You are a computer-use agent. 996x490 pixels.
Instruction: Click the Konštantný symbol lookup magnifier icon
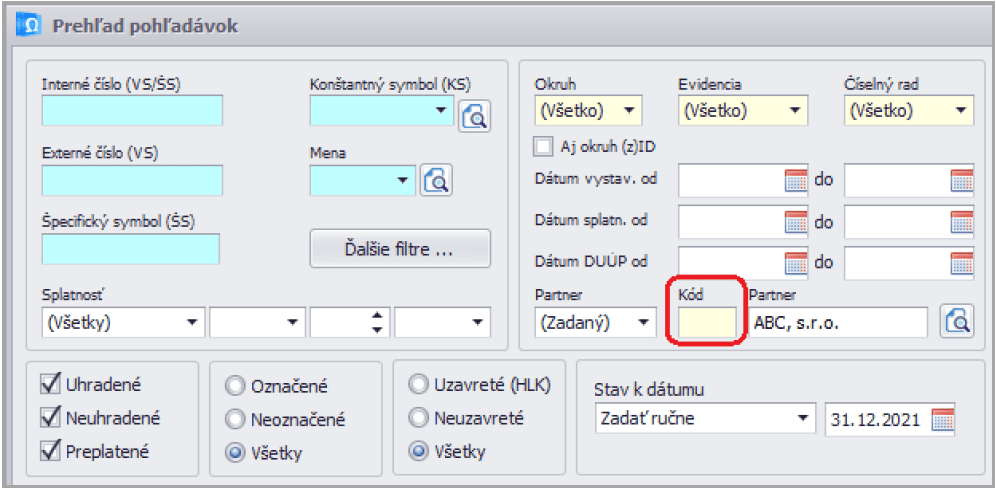point(474,117)
